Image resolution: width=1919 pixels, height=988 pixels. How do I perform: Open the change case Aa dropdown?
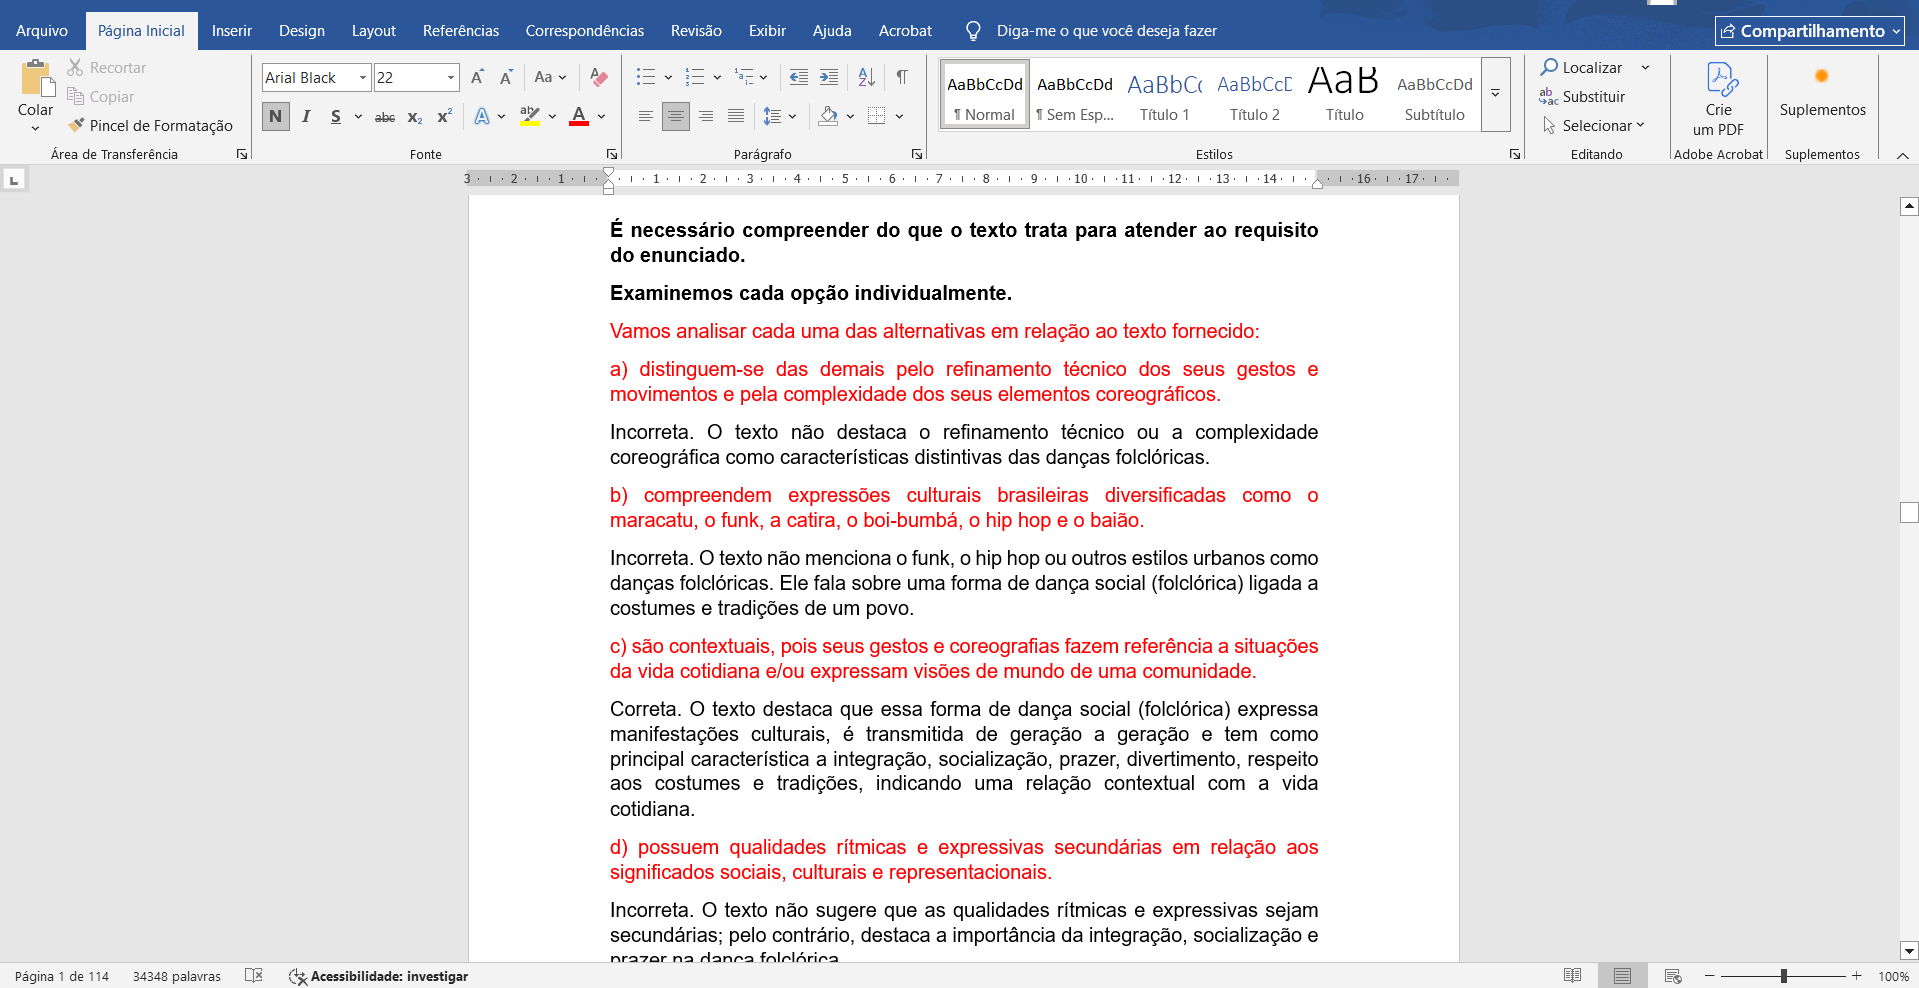pyautogui.click(x=550, y=77)
